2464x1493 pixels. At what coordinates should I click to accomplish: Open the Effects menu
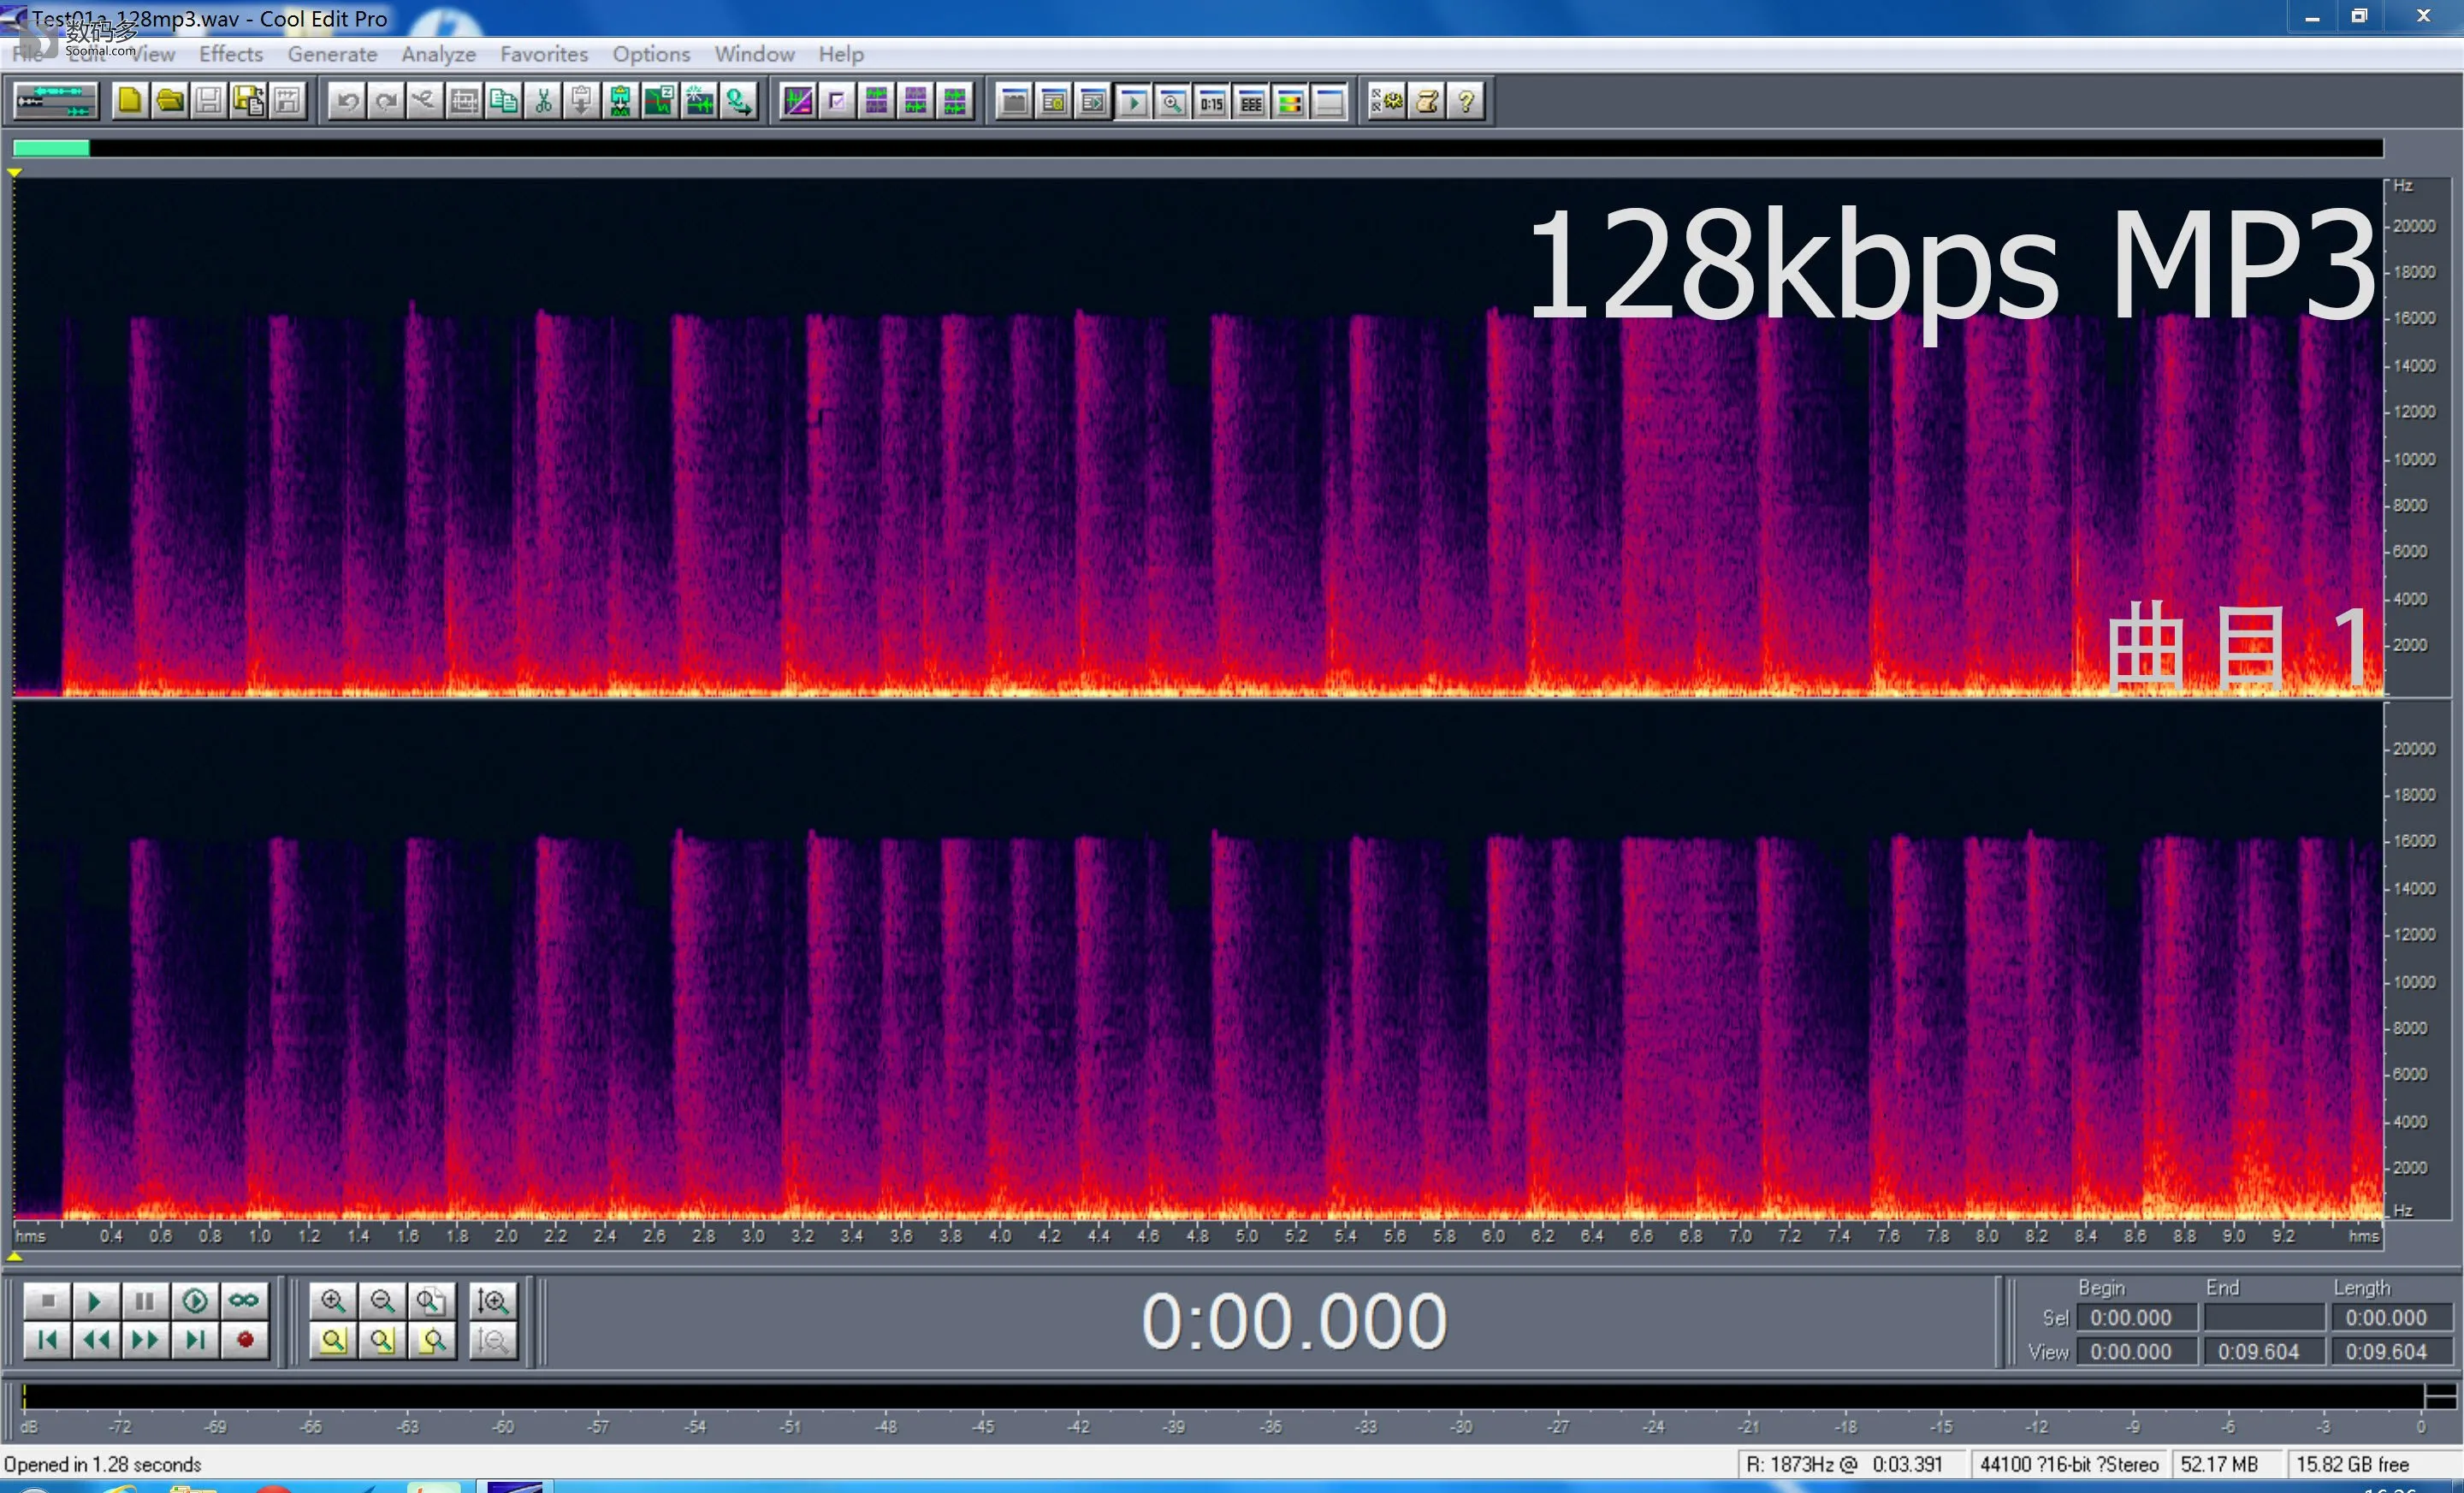(x=231, y=54)
